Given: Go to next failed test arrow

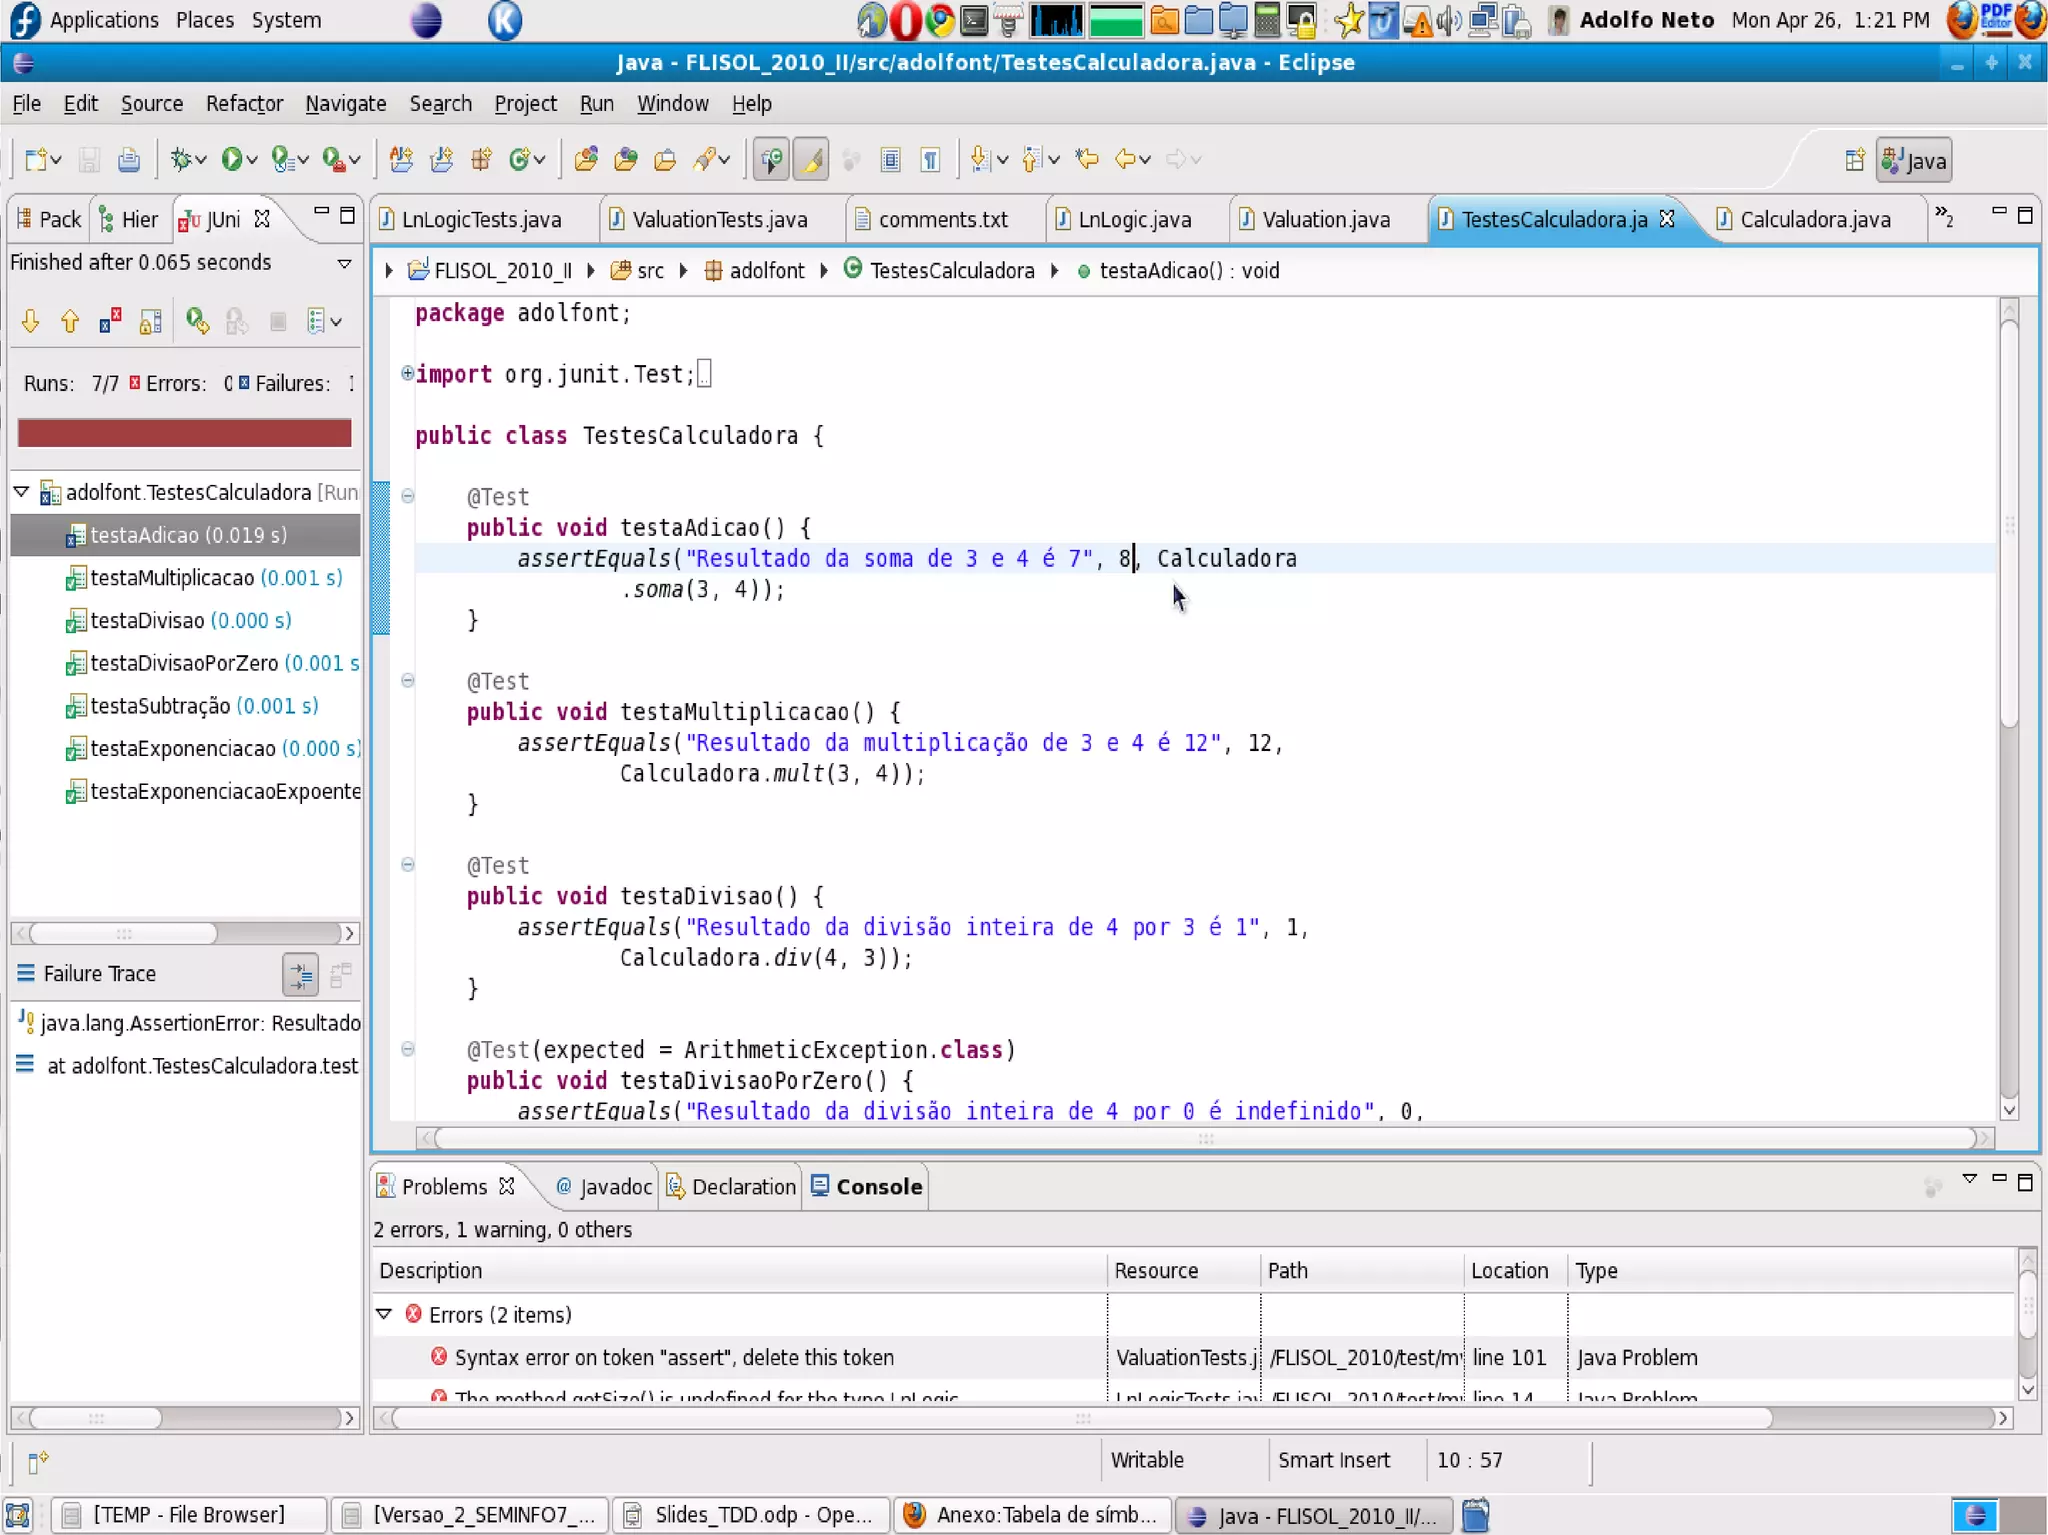Looking at the screenshot, I should tap(30, 321).
